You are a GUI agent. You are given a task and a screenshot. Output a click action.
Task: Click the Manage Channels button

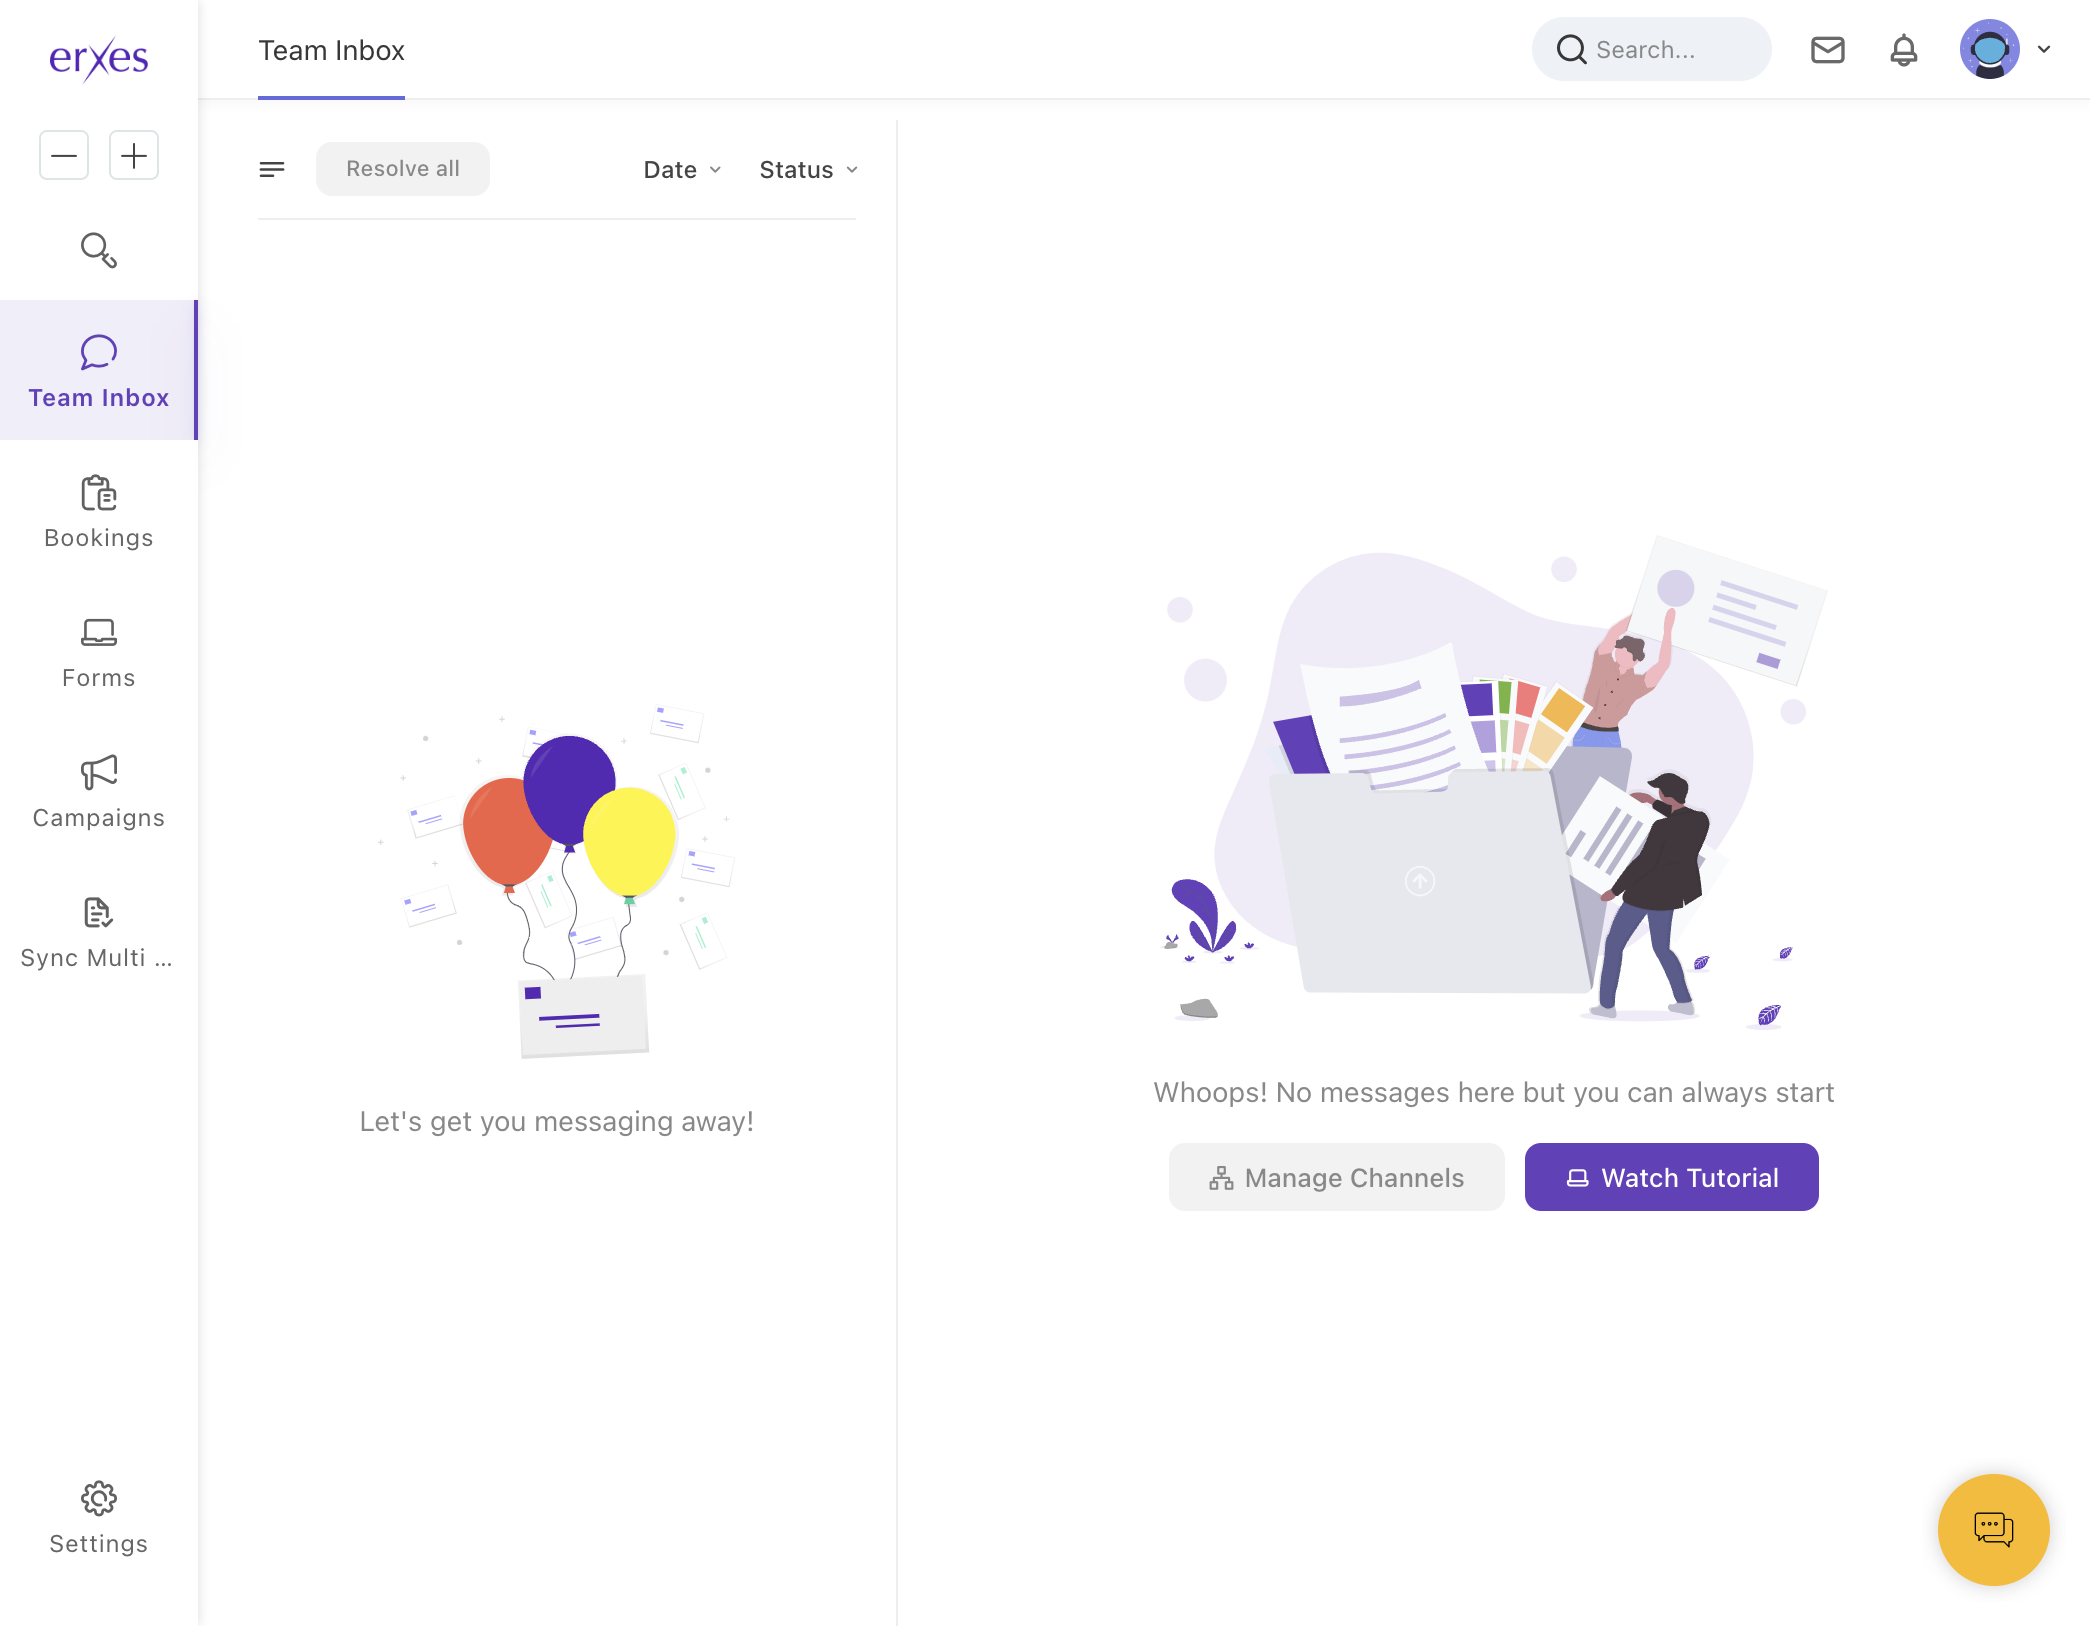(1337, 1177)
